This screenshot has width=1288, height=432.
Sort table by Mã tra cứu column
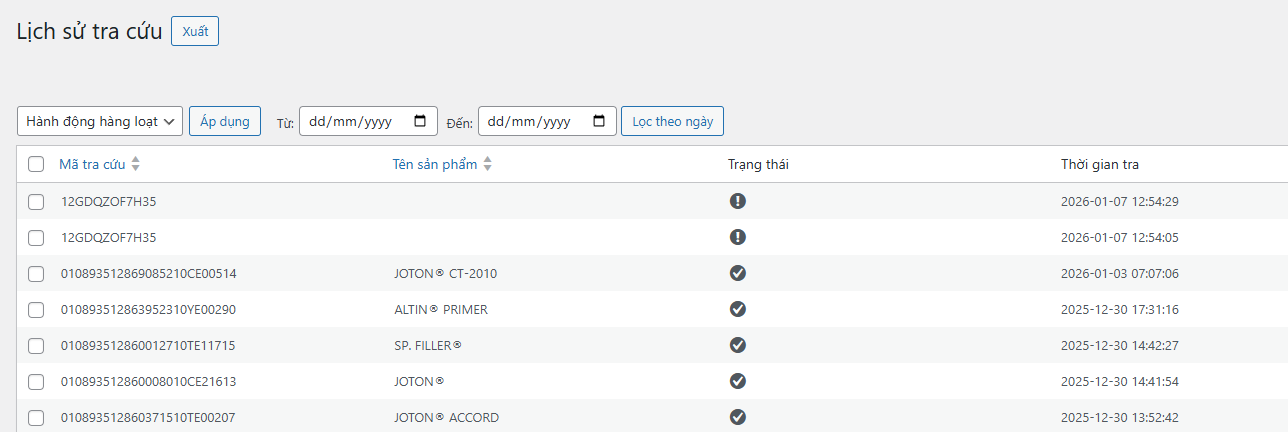92,164
